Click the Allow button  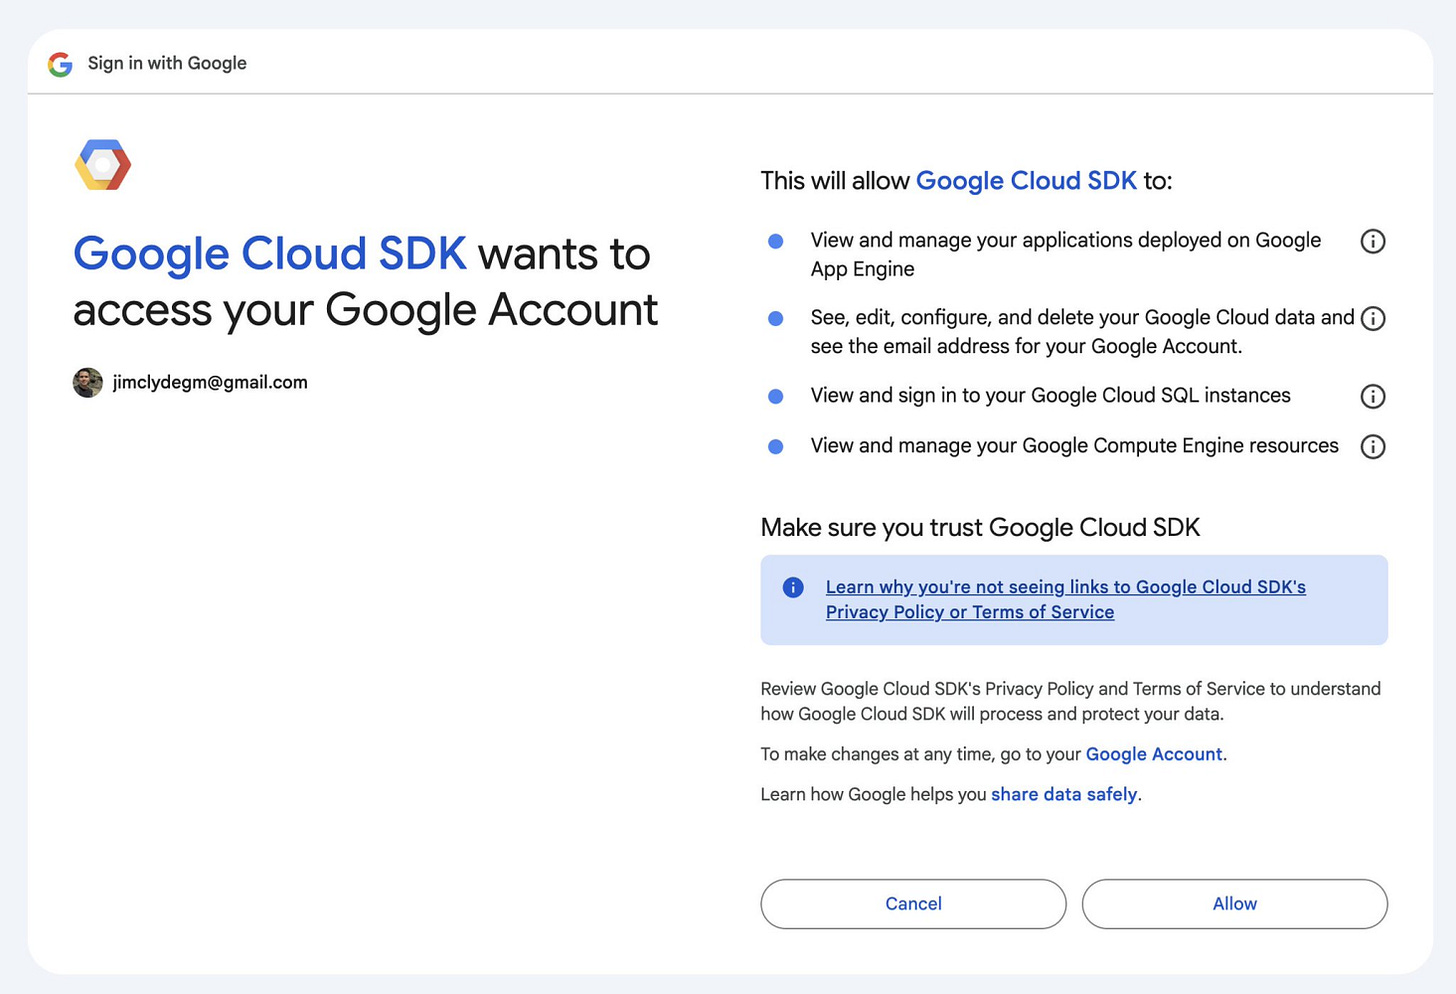tap(1235, 904)
